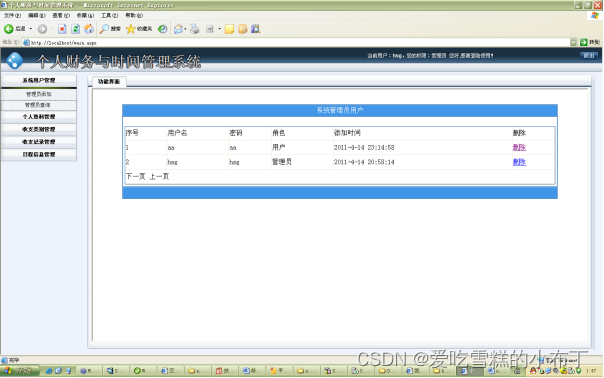Open the Back button history dropdown arrow
Image resolution: width=604 pixels, height=378 pixels.
(31, 29)
